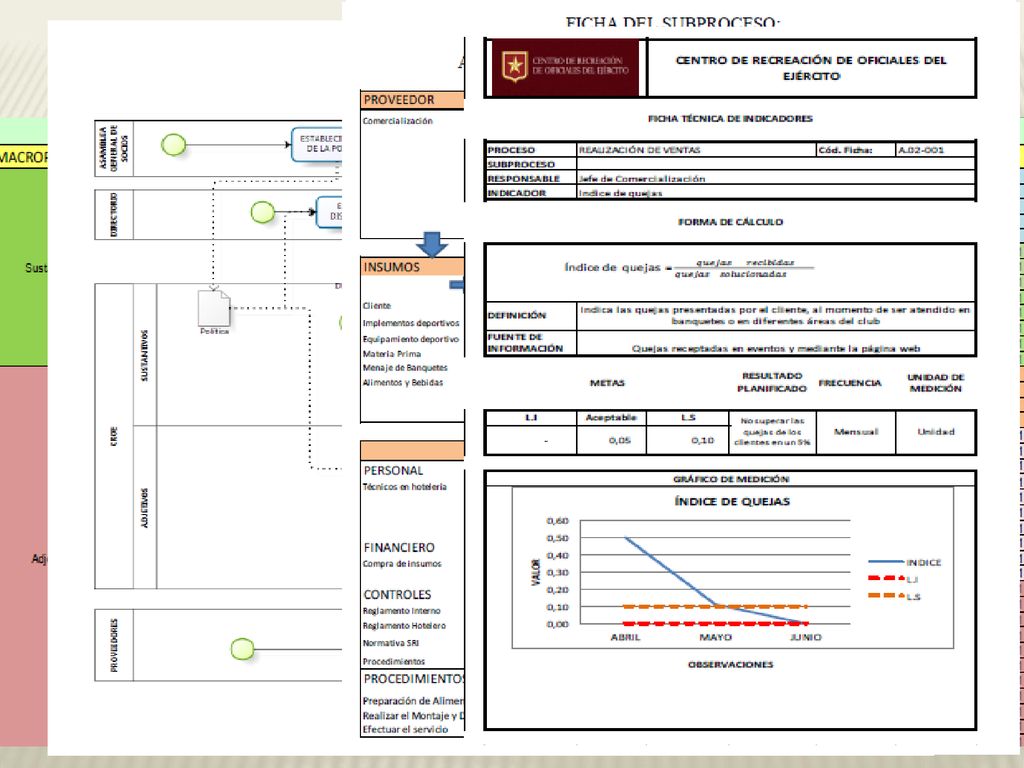
Task: Click the 'GRÁFICO DE MEDICIÓN' header
Action: click(x=731, y=479)
